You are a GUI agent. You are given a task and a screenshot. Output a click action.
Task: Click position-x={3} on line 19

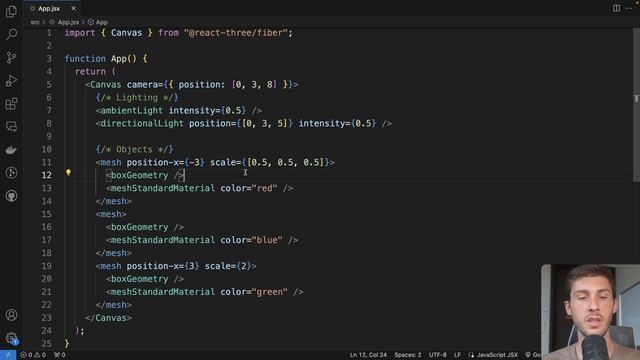click(163, 266)
